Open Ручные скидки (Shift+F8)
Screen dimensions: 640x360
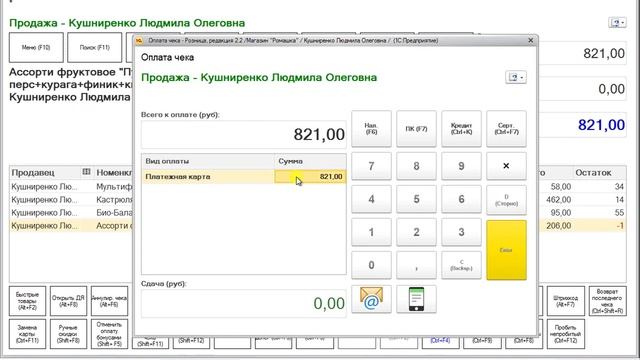[68, 334]
